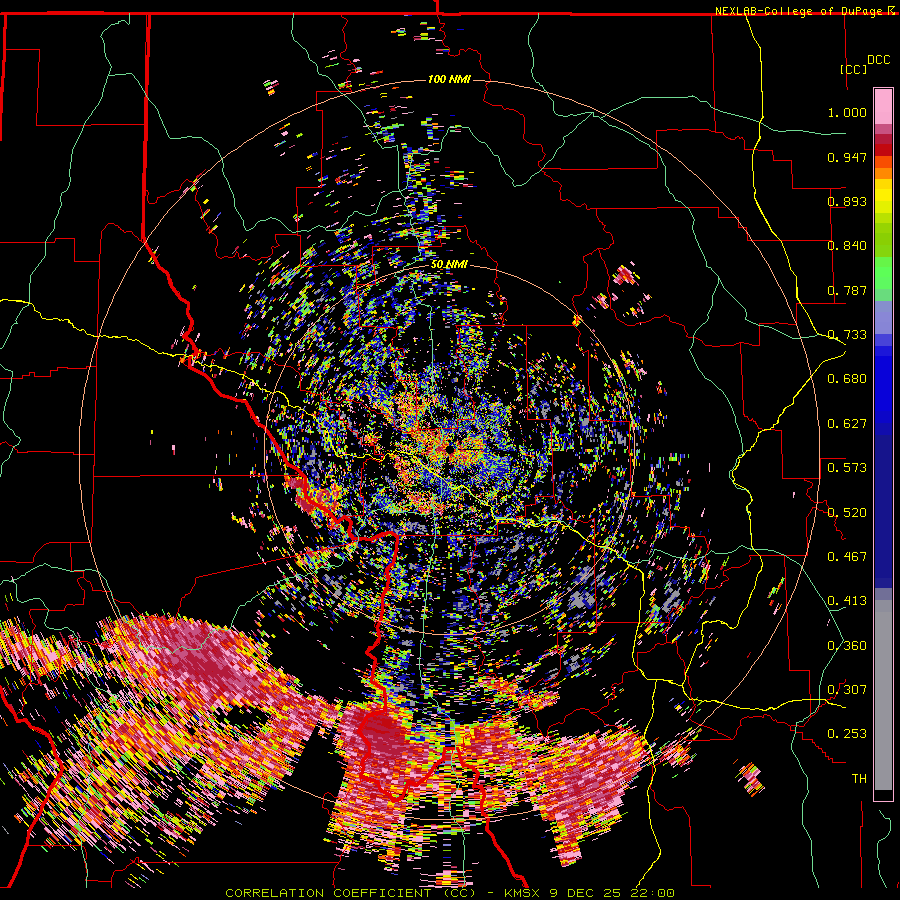Click the TH label at the scale bottom
900x900 pixels.
(x=859, y=779)
